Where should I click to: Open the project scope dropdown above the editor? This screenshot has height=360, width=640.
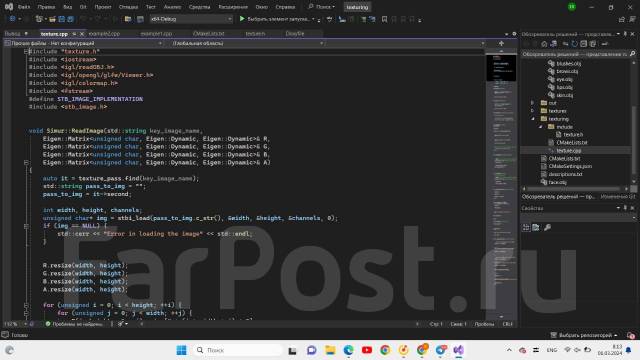click(84, 43)
